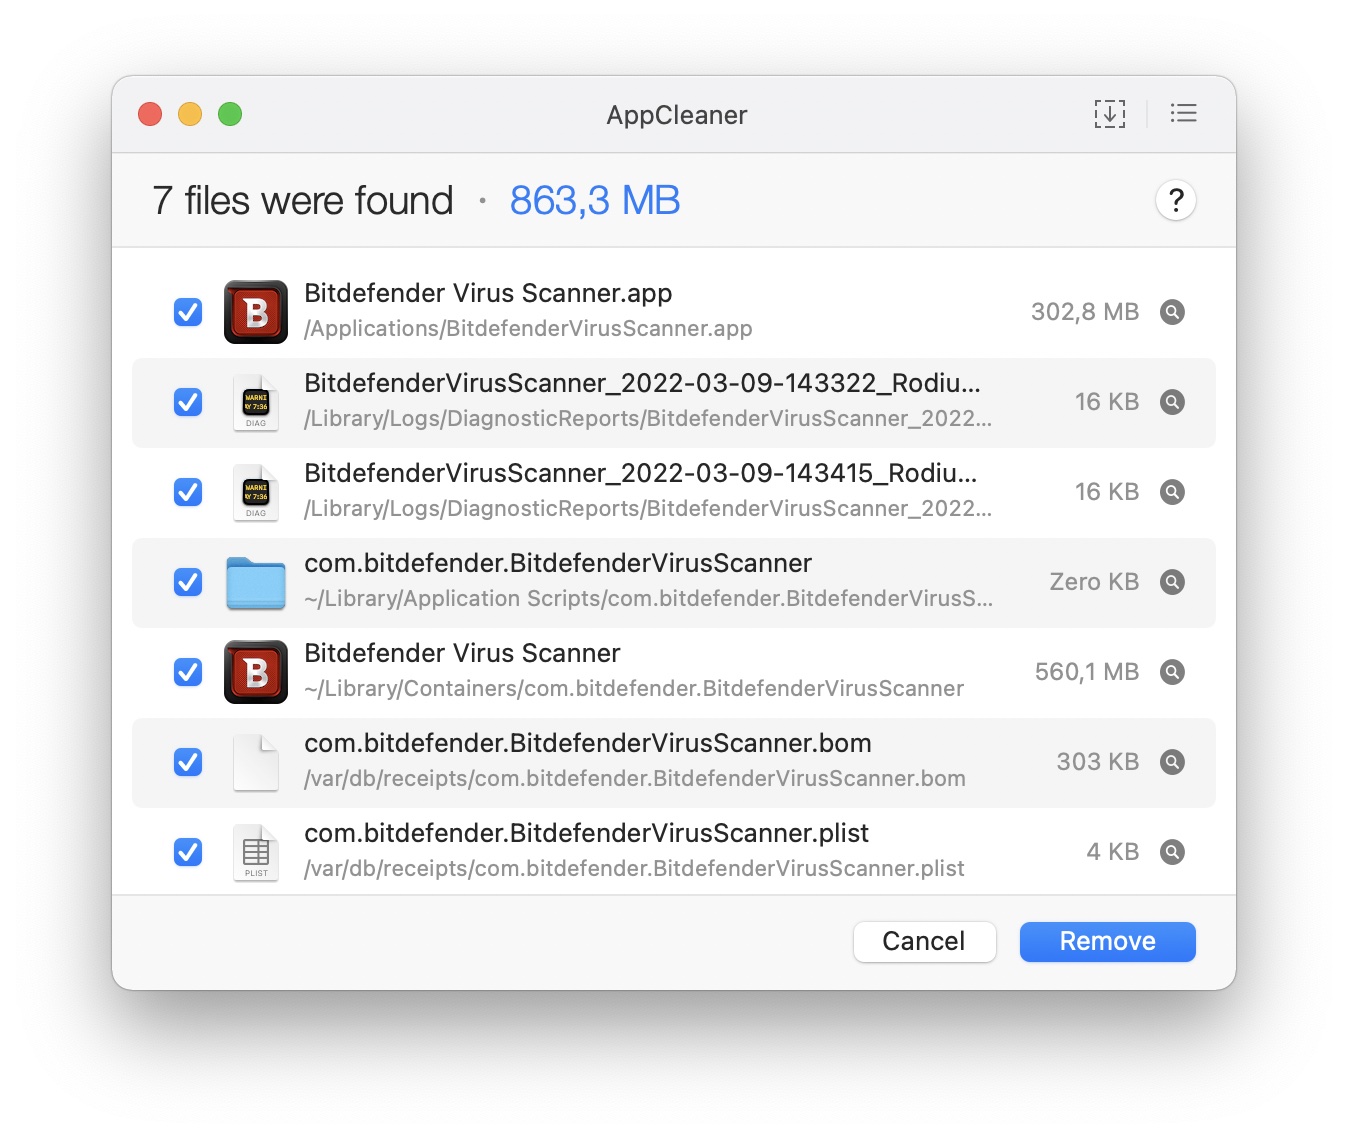This screenshot has height=1138, width=1348.
Task: Zoom AppCleaner with the green button
Action: pyautogui.click(x=230, y=114)
